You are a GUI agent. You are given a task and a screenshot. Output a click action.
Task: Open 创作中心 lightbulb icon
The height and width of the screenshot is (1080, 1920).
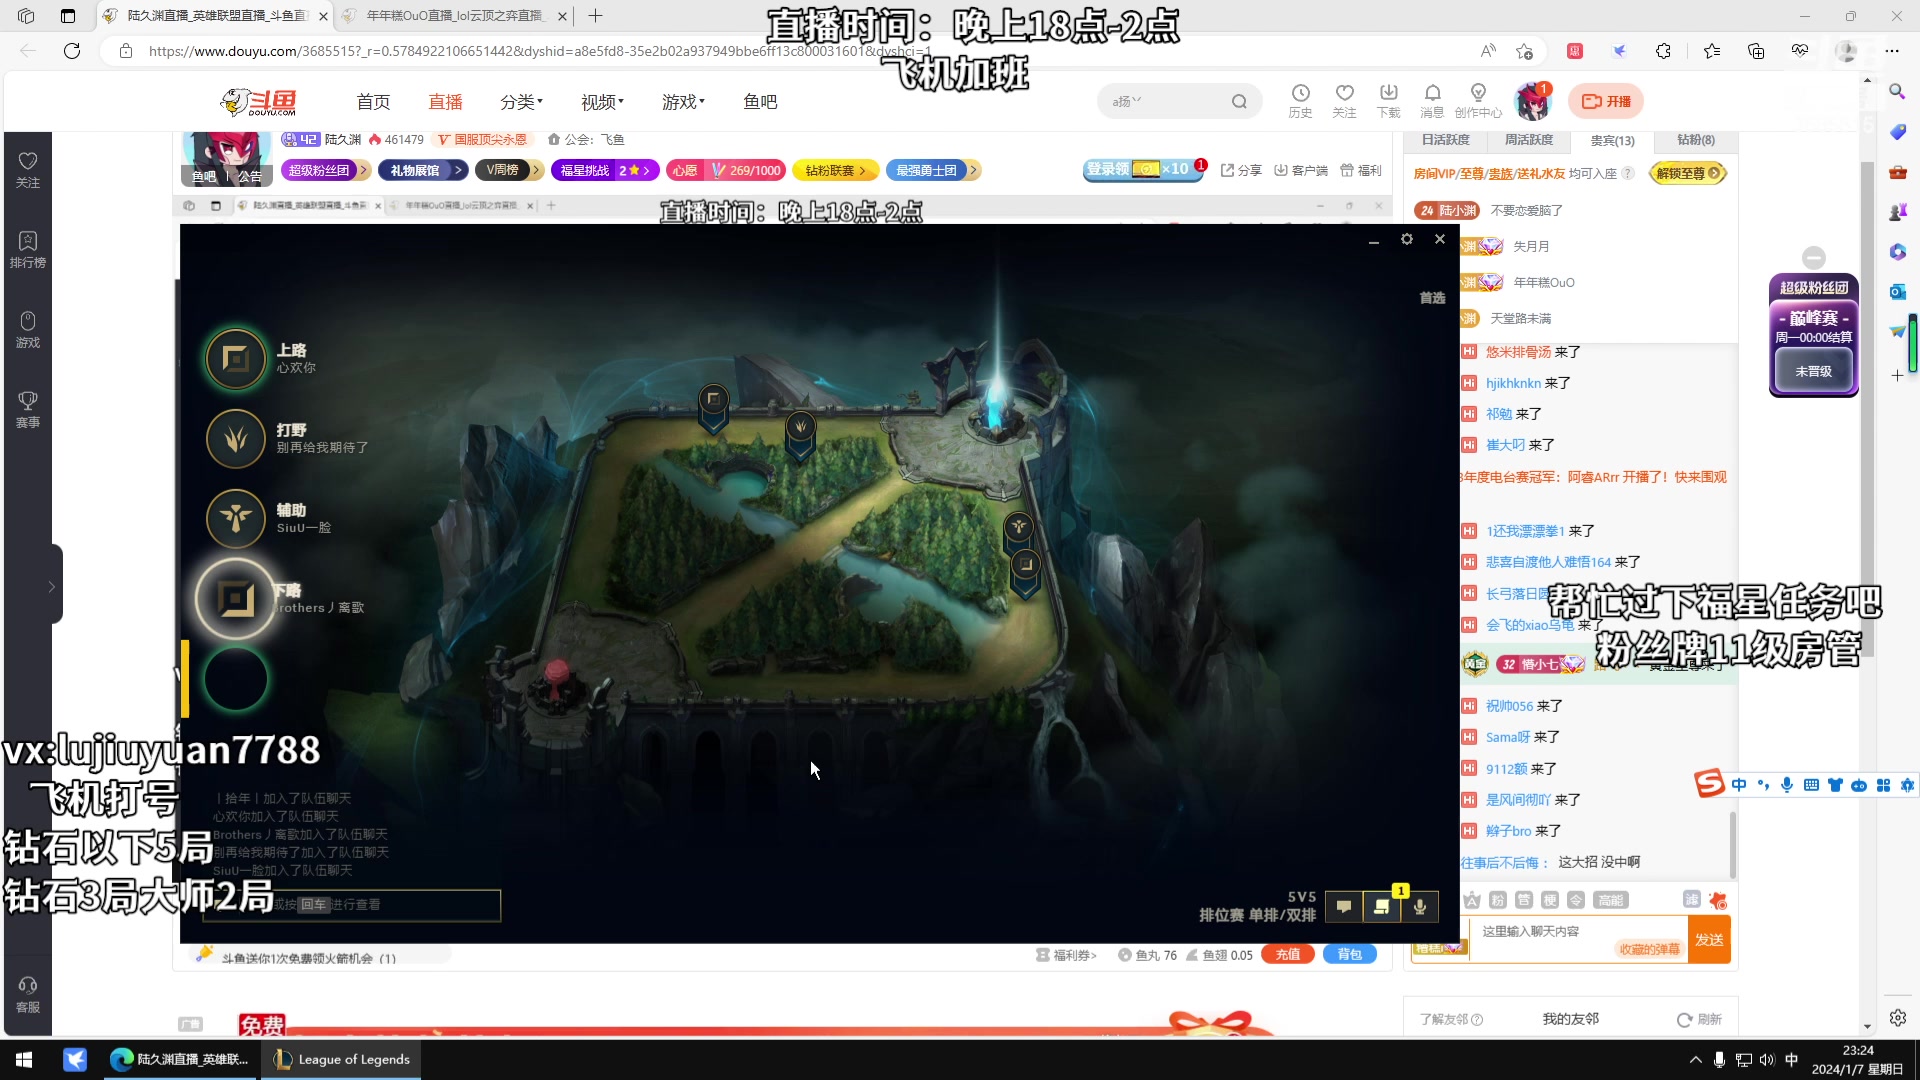coord(1478,101)
